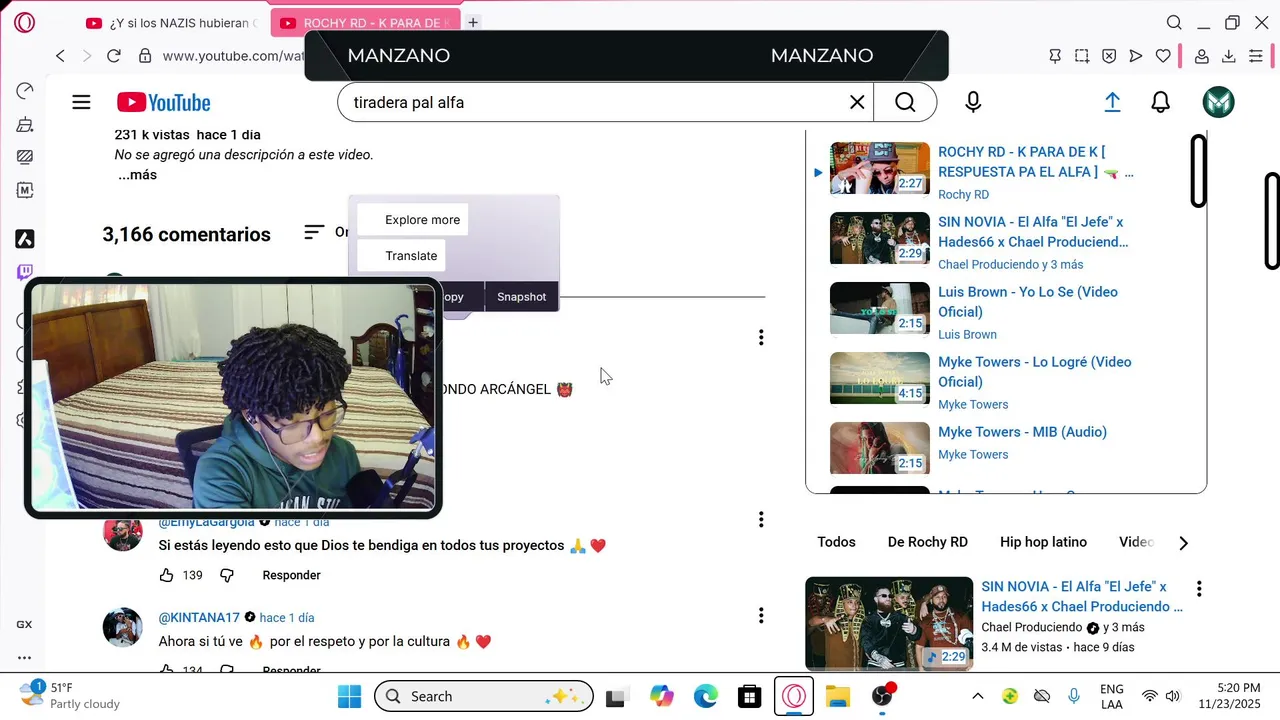
Task: Open GX Control speedometer in sidebar
Action: tap(25, 91)
